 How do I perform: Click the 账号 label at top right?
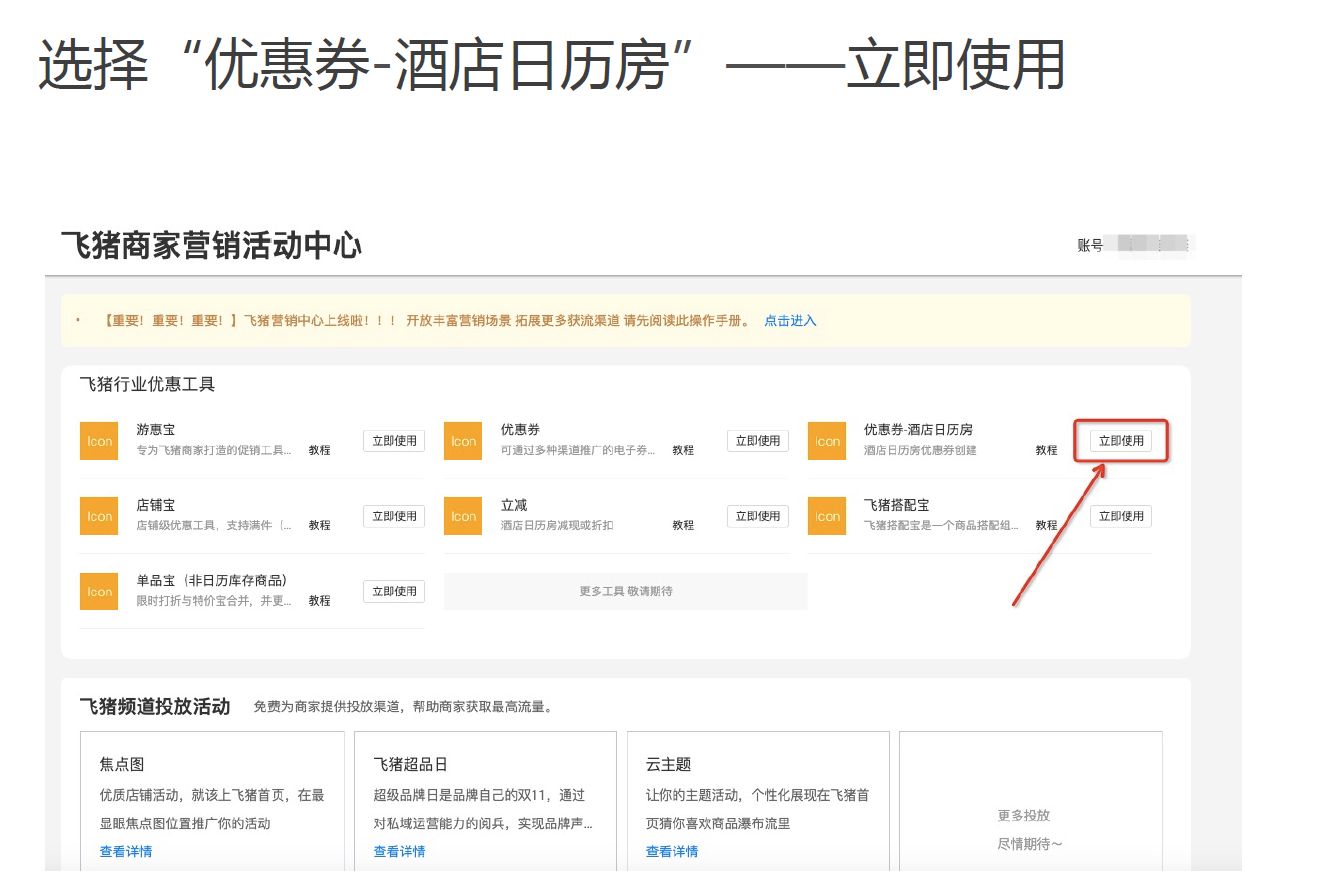tap(1090, 245)
